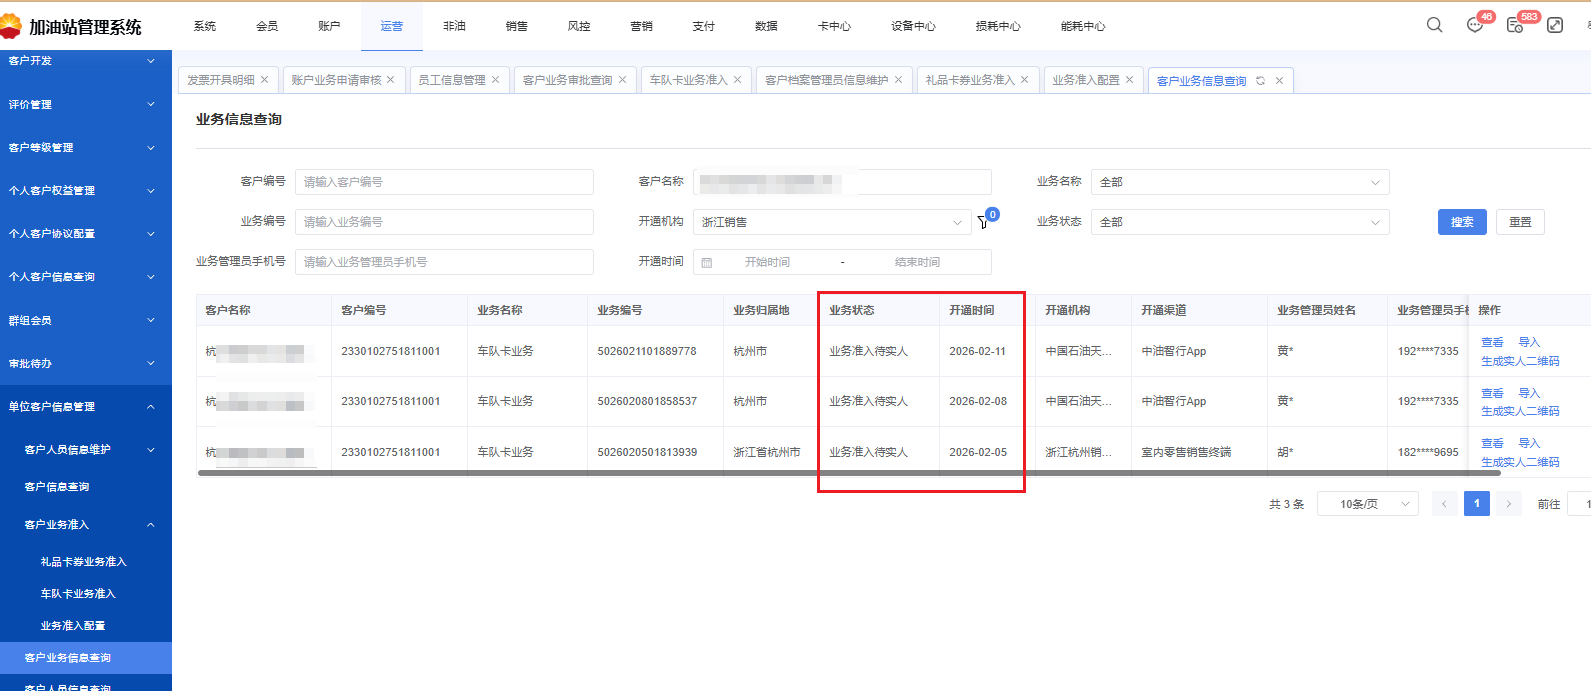Click filter funnel icon beside 开通机构
This screenshot has width=1591, height=691.
pos(983,222)
